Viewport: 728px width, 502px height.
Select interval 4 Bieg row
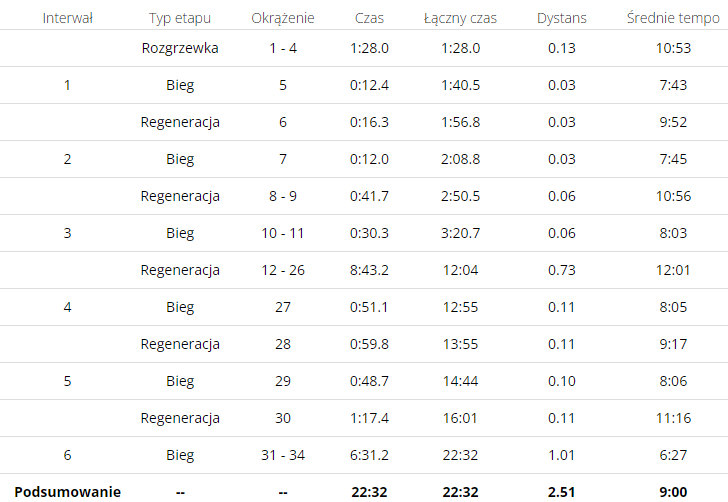364,307
